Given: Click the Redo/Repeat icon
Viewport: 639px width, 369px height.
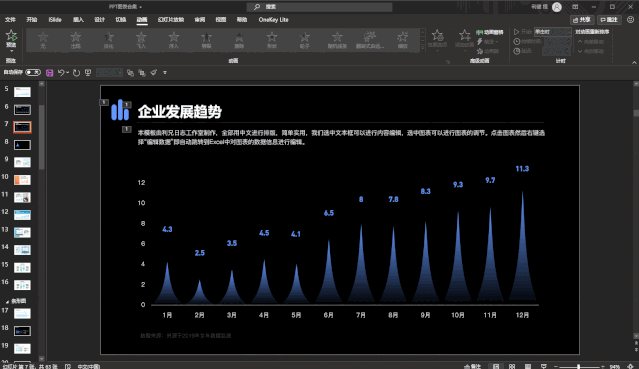Looking at the screenshot, I should [x=76, y=73].
